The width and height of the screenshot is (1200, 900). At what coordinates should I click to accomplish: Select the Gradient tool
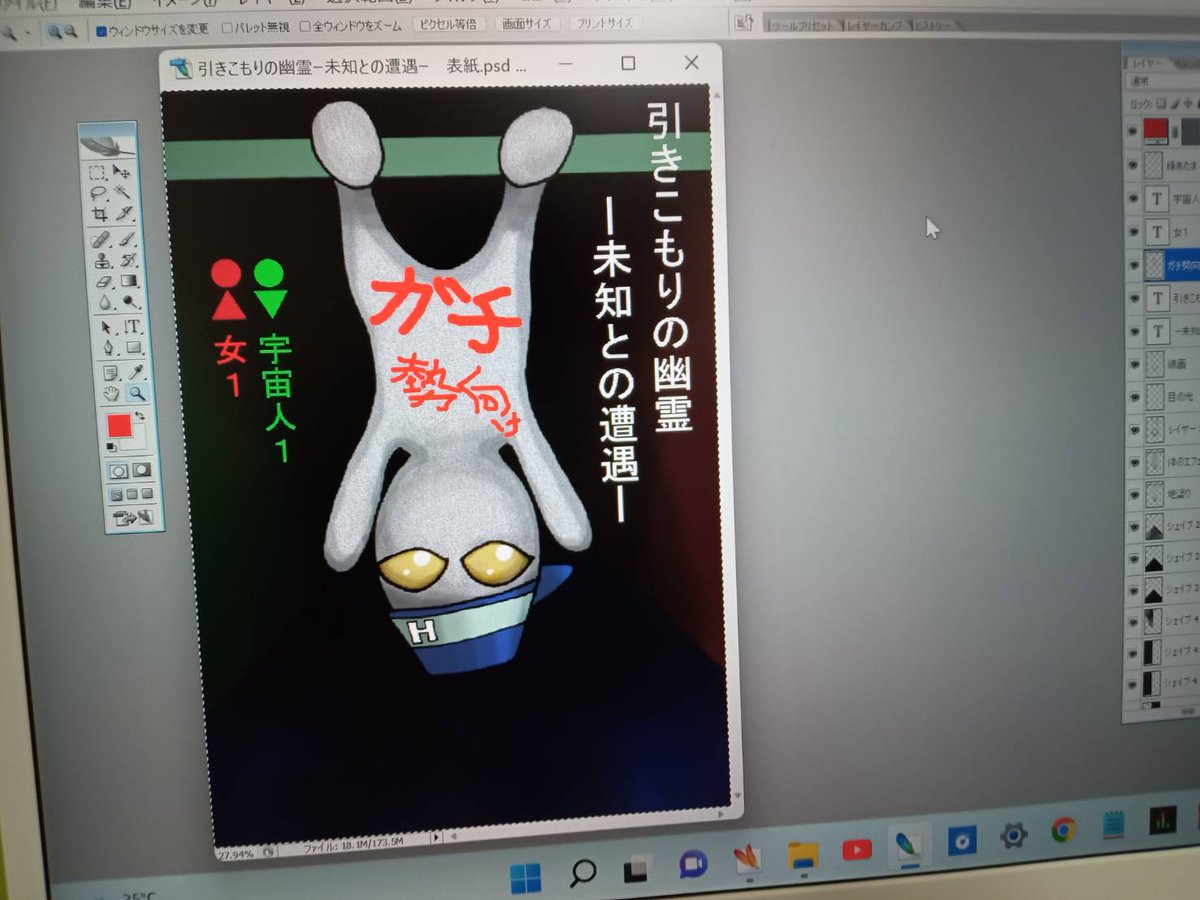(x=128, y=281)
